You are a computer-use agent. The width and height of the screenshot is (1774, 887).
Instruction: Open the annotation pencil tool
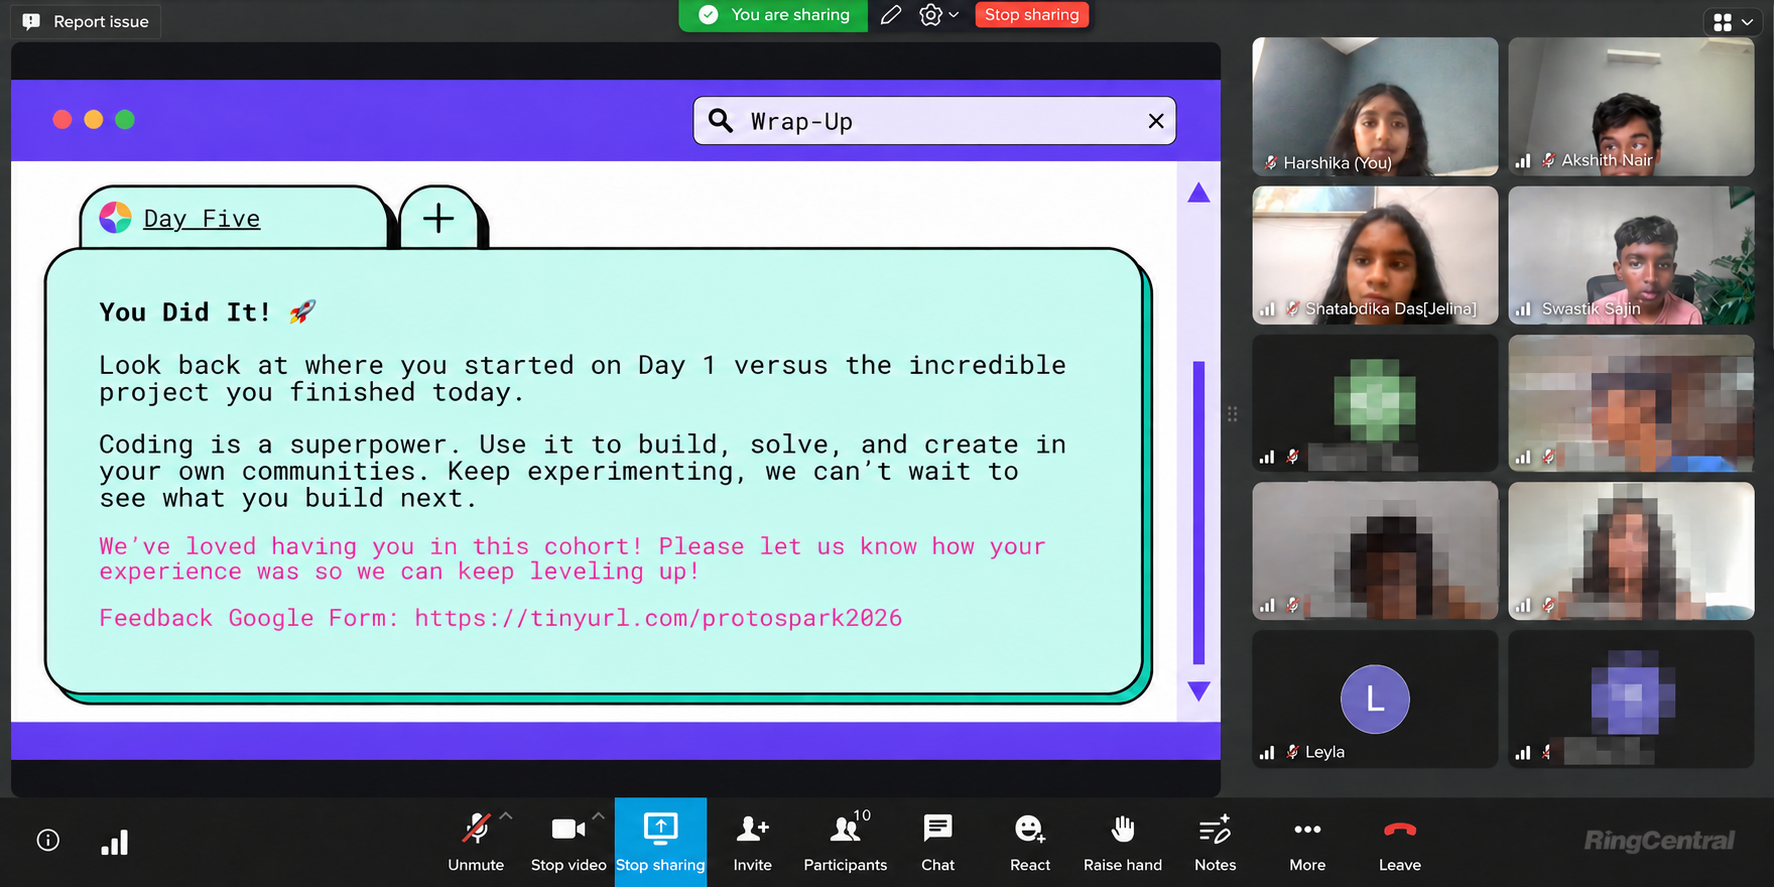(890, 15)
